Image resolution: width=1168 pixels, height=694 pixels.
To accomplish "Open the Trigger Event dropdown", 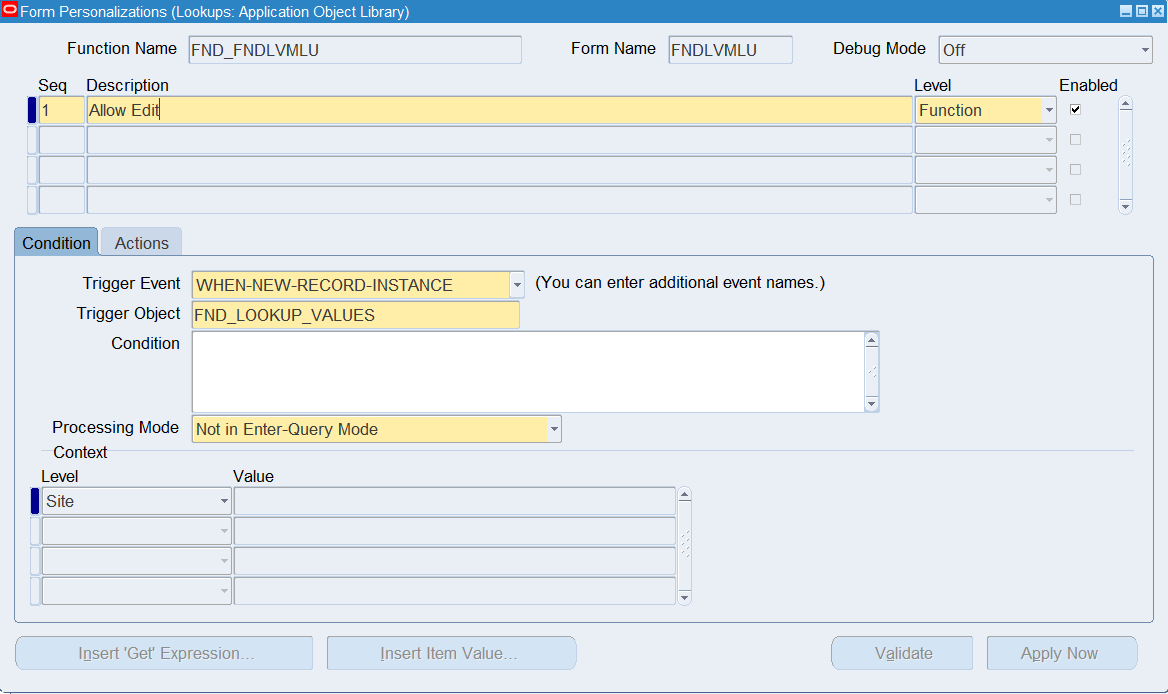I will point(517,284).
